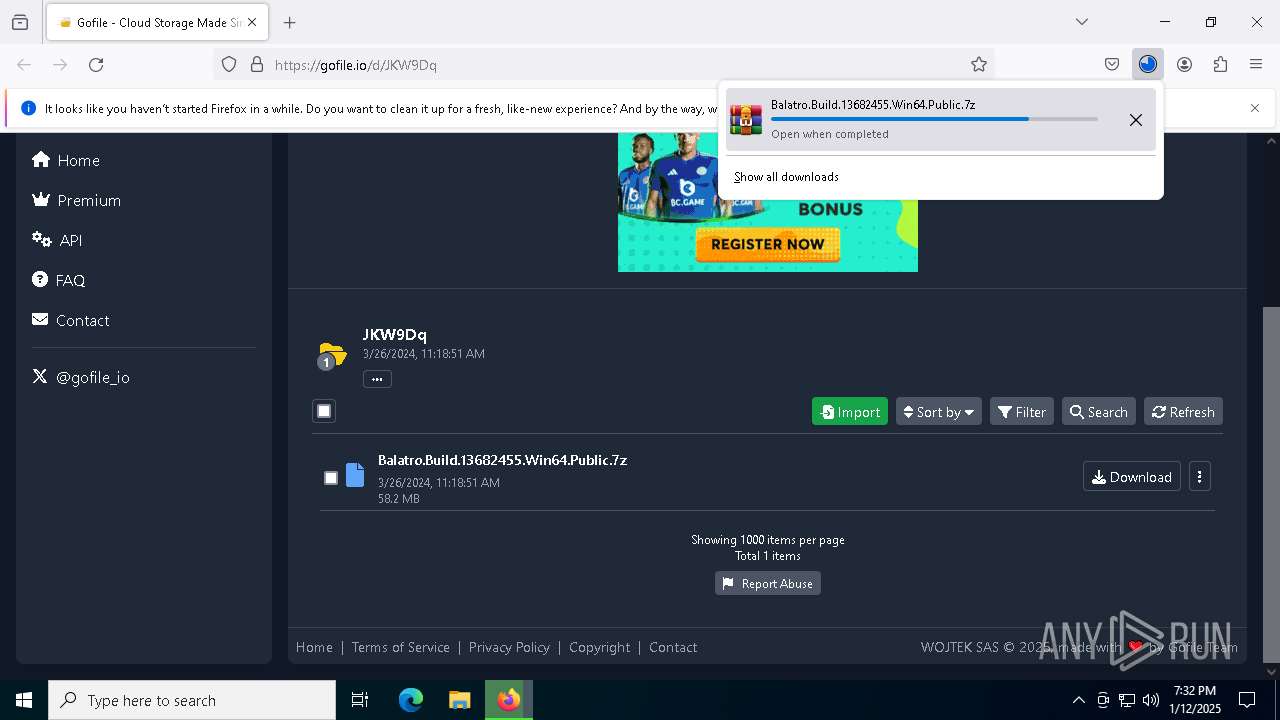Open the Home sidebar item
Screen dimensions: 1280x720
pos(66,160)
